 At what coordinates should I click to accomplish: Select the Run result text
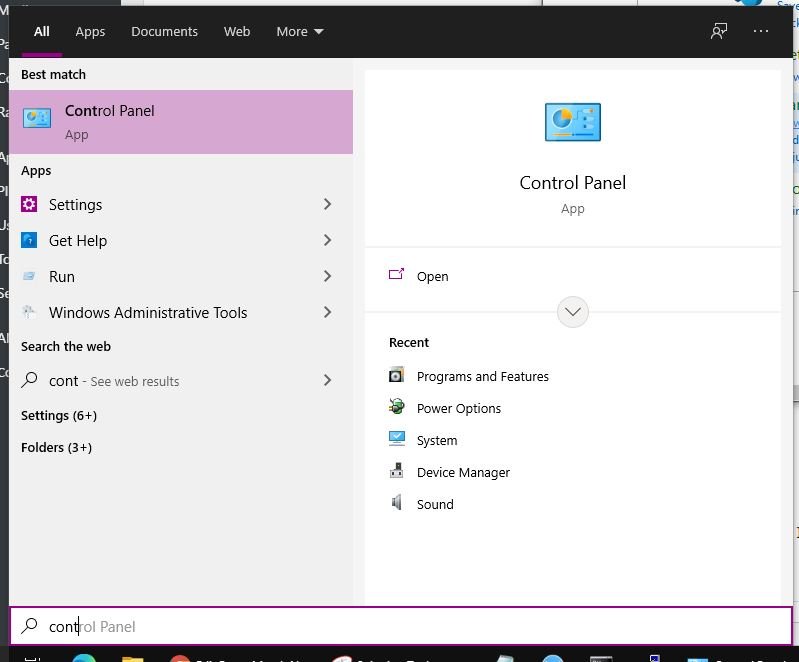tap(62, 276)
